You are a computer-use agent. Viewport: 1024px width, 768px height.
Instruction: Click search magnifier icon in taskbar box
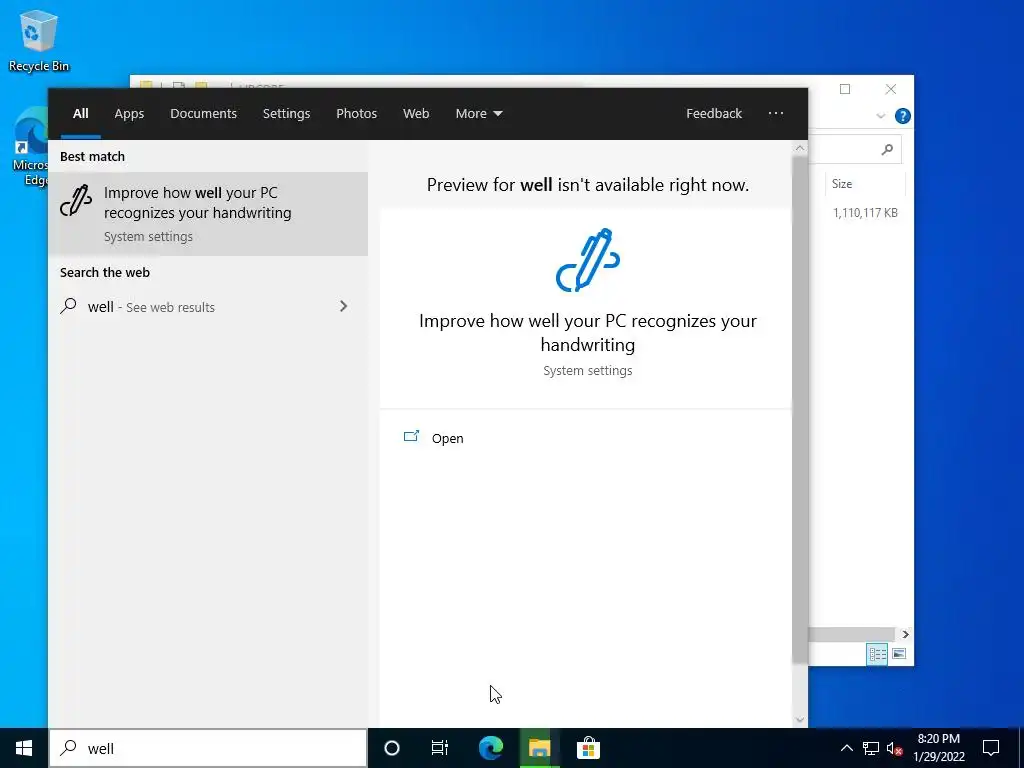click(x=68, y=748)
